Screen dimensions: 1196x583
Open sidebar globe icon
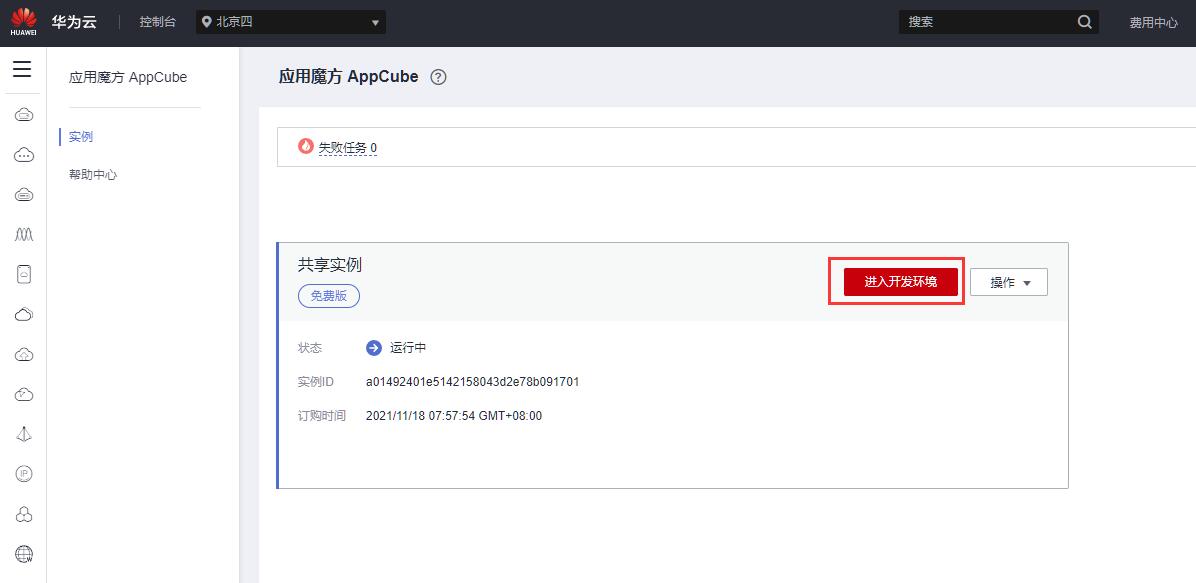coord(24,554)
